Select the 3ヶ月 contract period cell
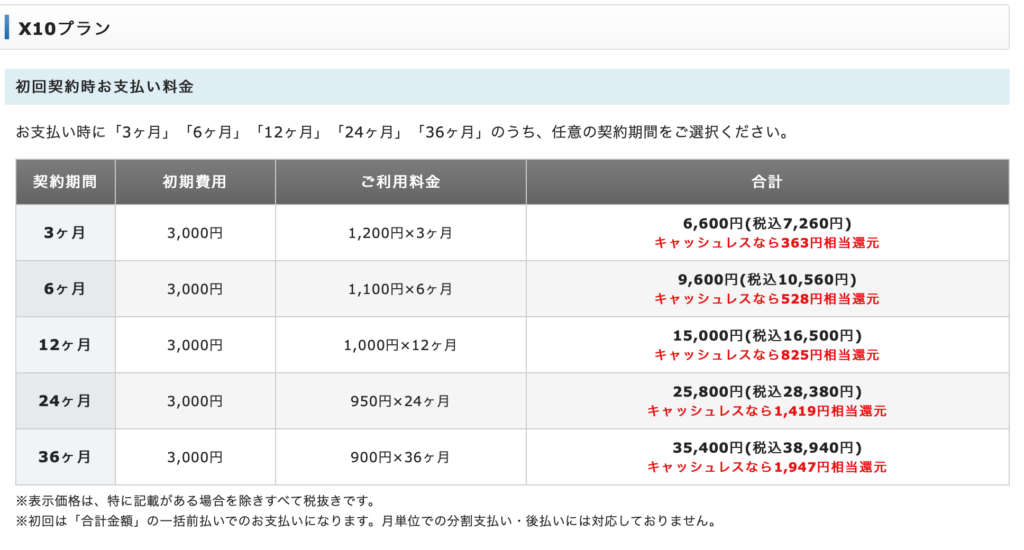 [x=65, y=233]
